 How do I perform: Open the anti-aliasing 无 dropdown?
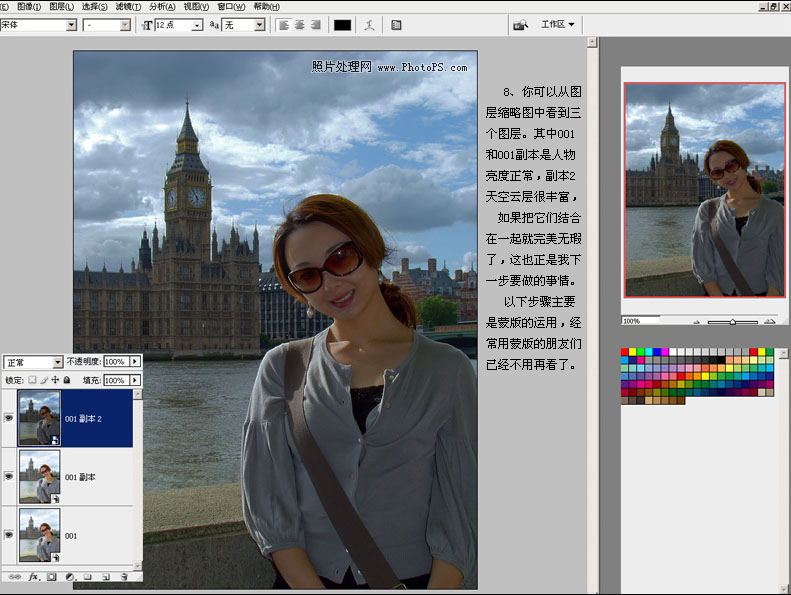coord(259,25)
